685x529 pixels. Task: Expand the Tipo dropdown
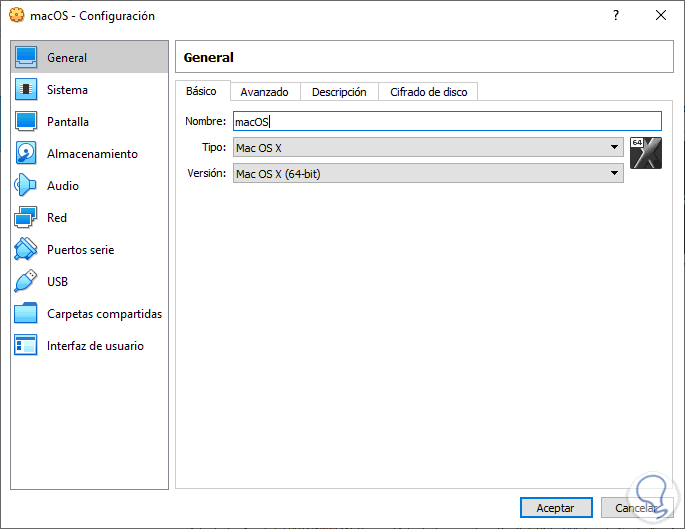click(x=427, y=148)
